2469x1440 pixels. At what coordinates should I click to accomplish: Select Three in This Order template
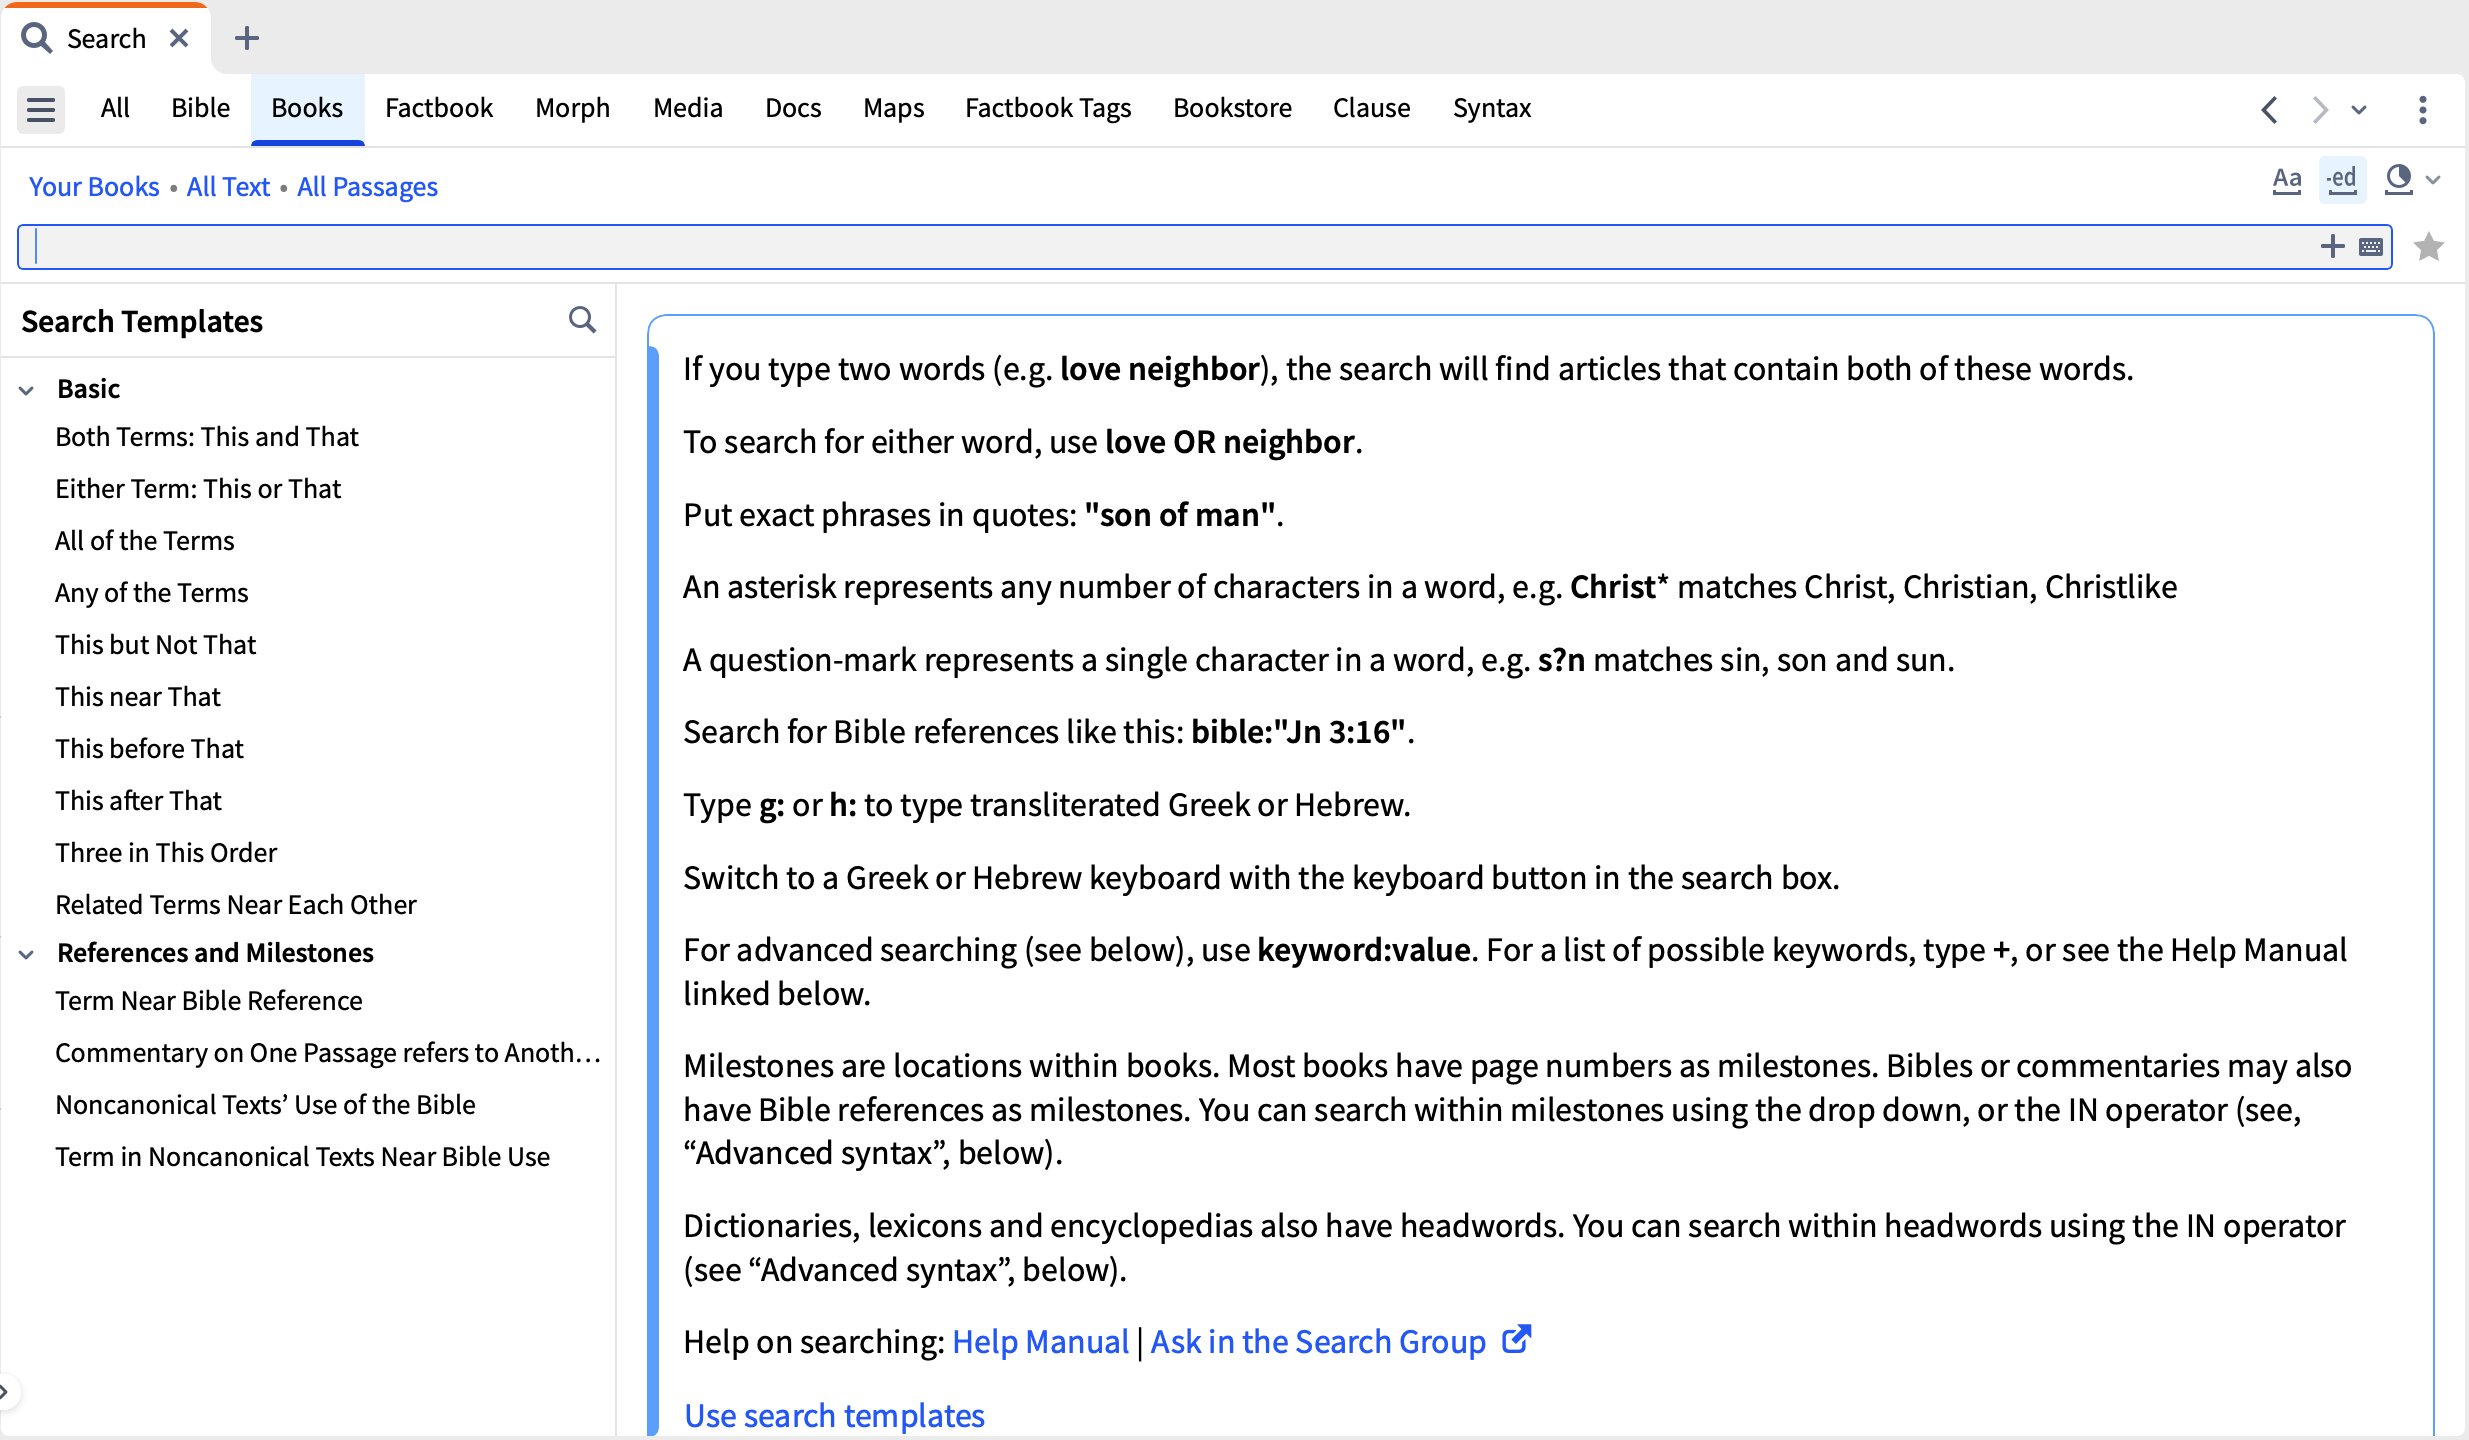[x=166, y=853]
